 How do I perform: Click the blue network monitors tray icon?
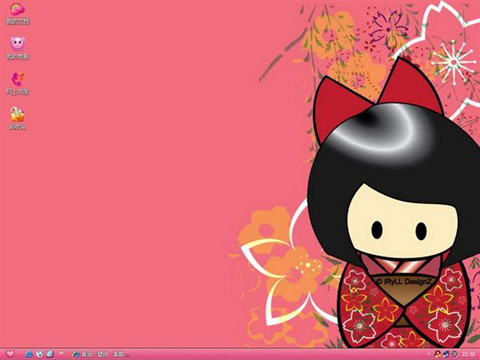coord(446,354)
